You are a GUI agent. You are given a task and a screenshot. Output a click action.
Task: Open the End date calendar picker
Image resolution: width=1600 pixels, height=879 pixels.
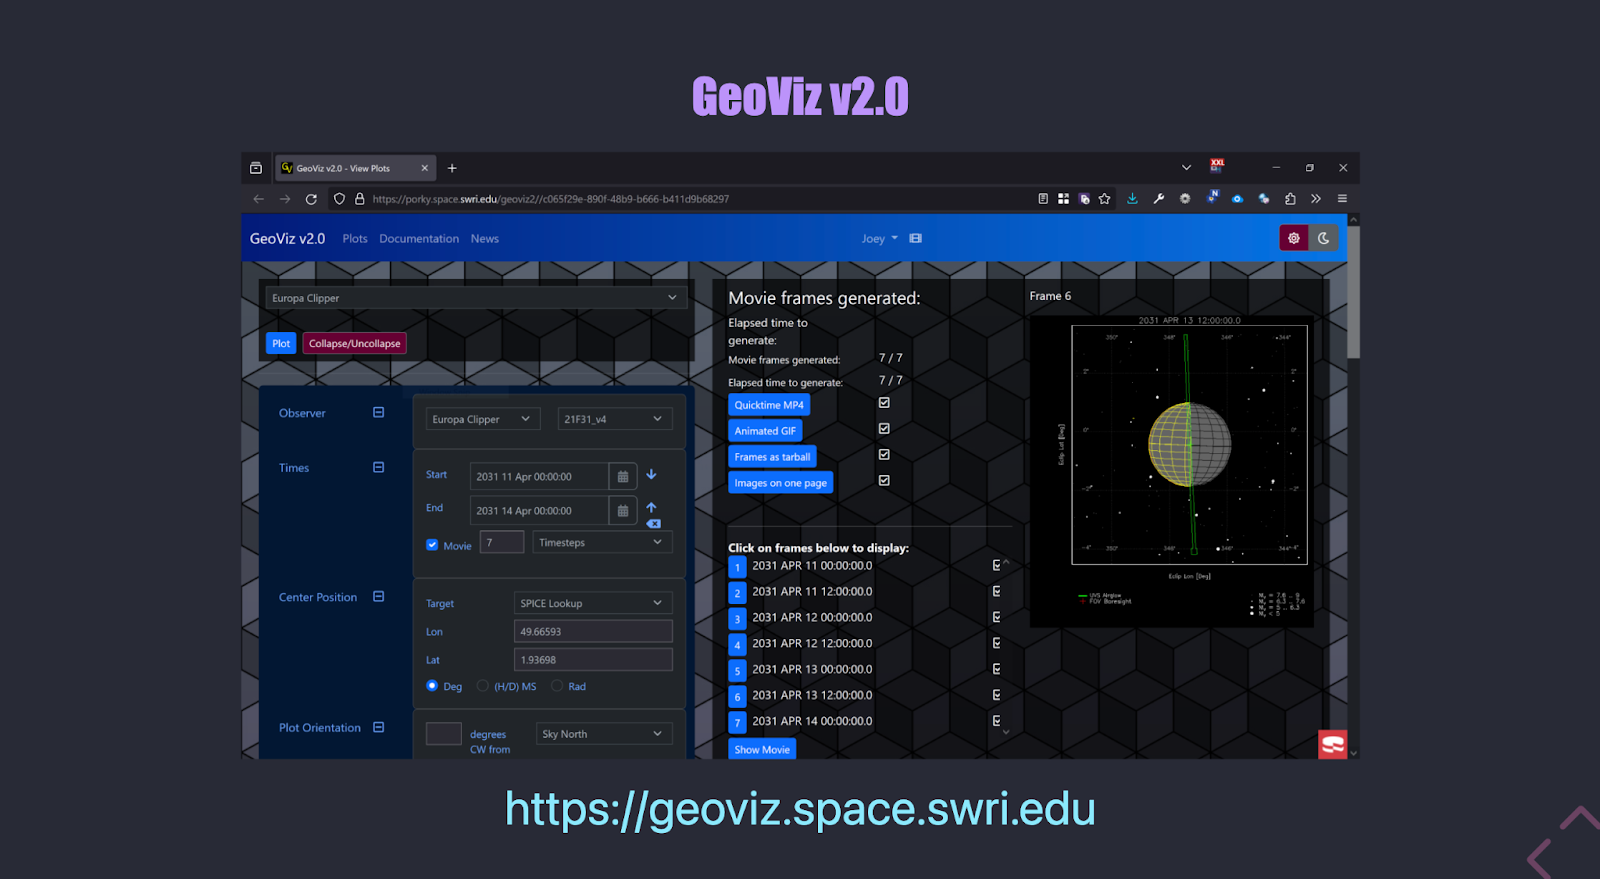click(x=623, y=511)
